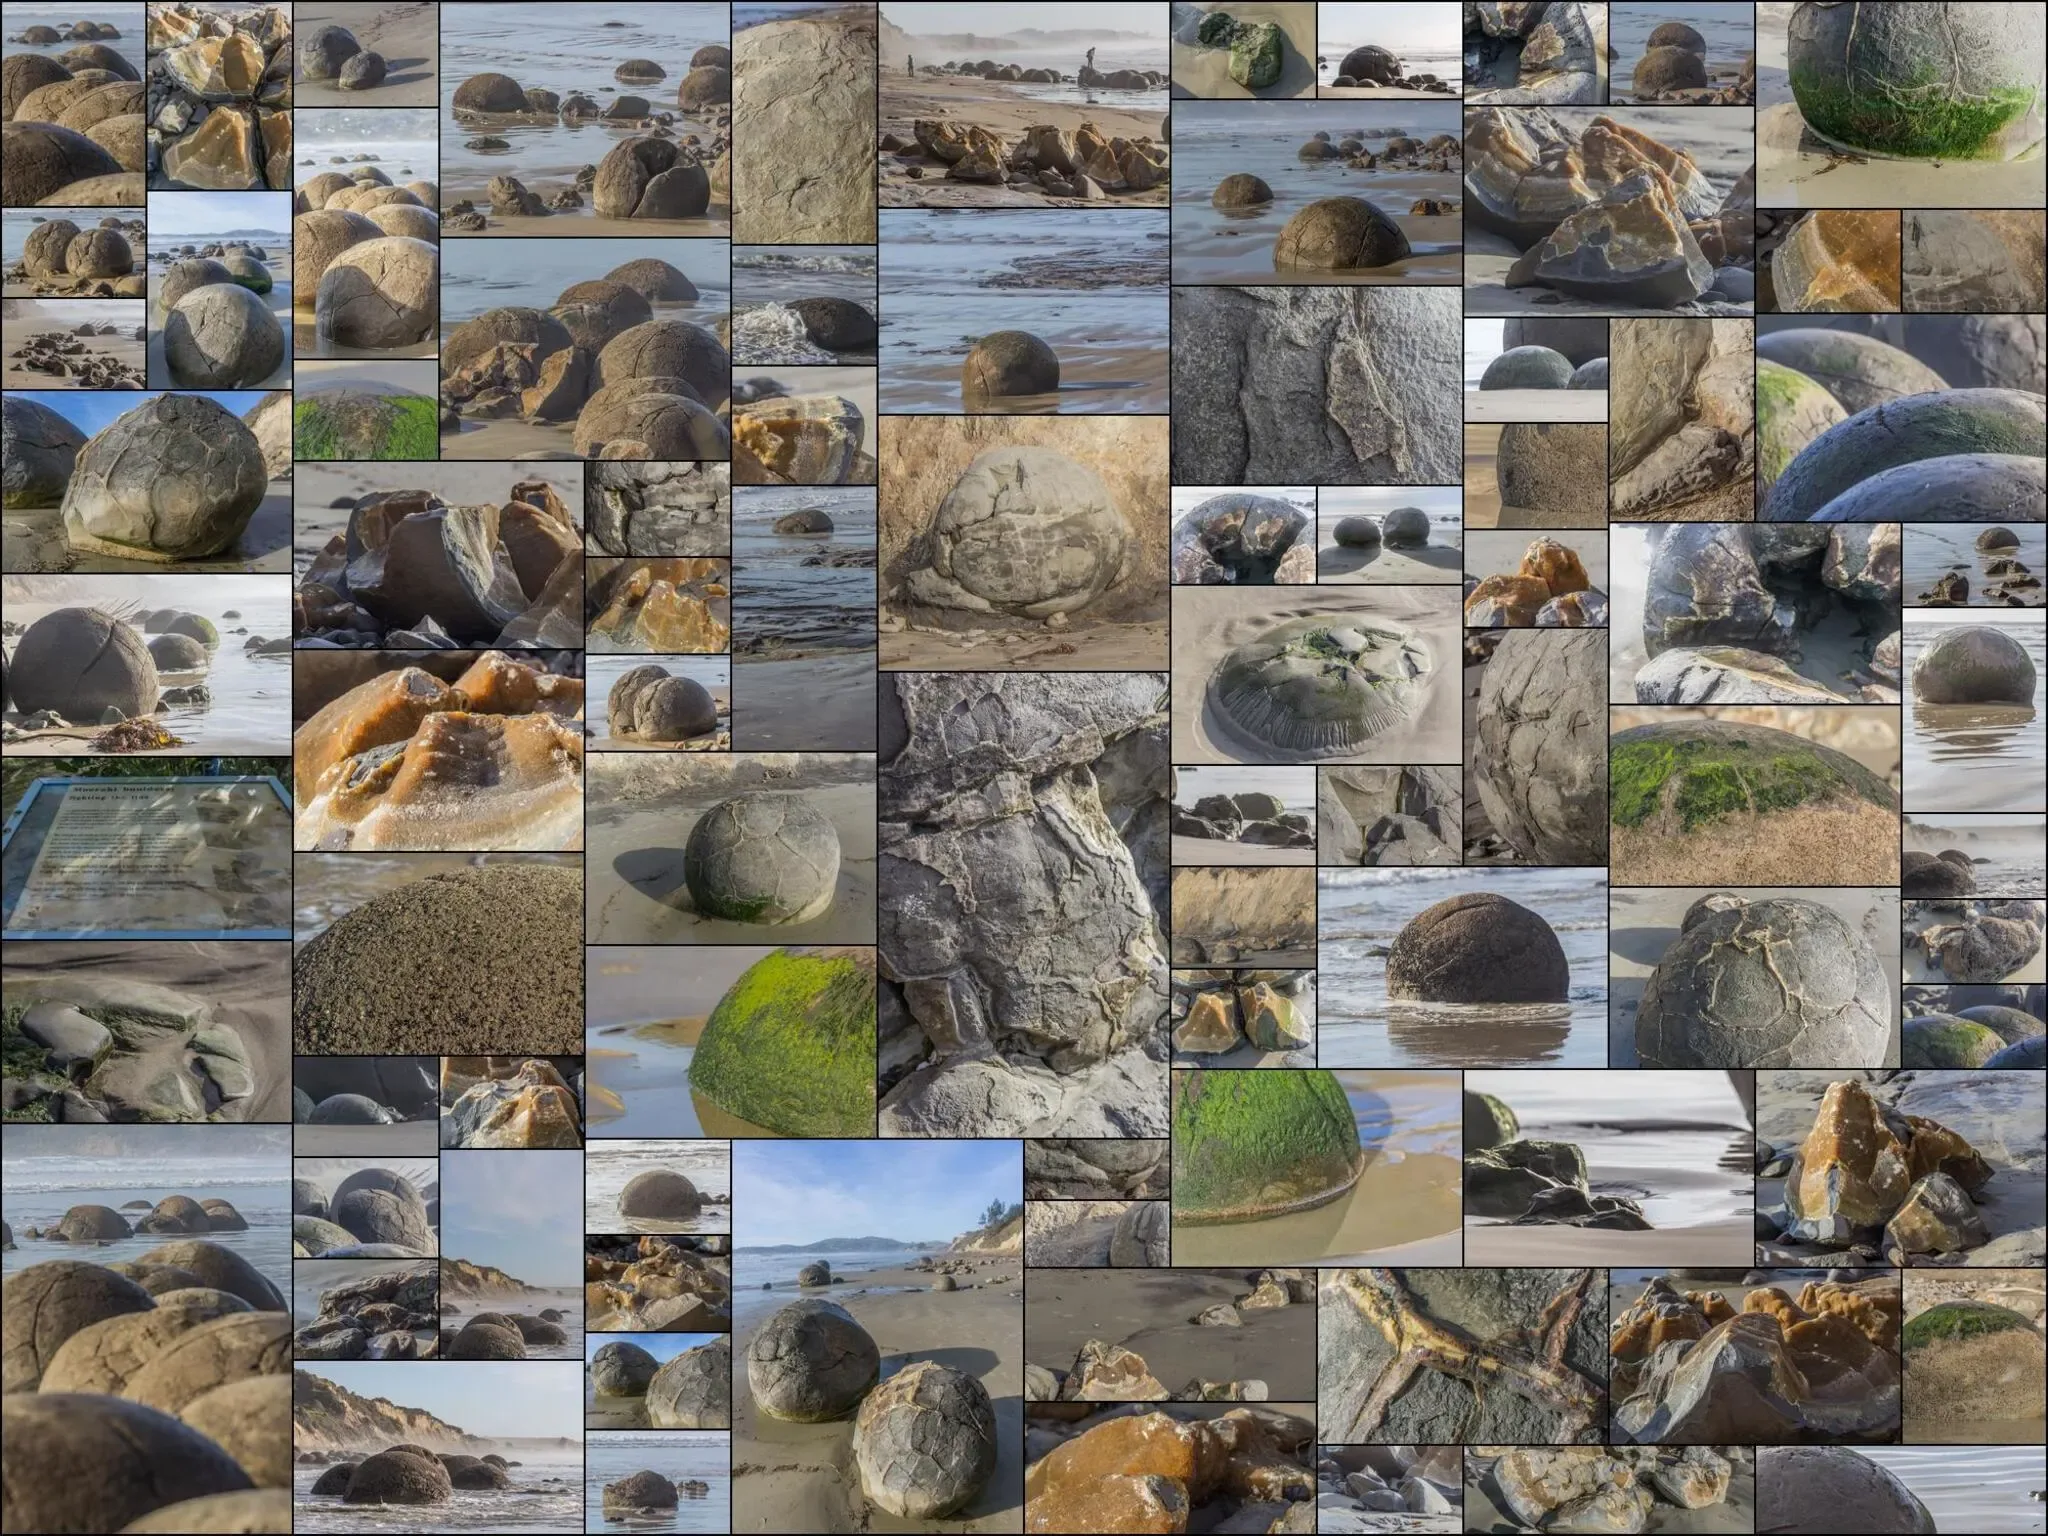Image resolution: width=2048 pixels, height=1536 pixels.
Task: Open the blue-framed information sign photo
Action: coord(146,848)
